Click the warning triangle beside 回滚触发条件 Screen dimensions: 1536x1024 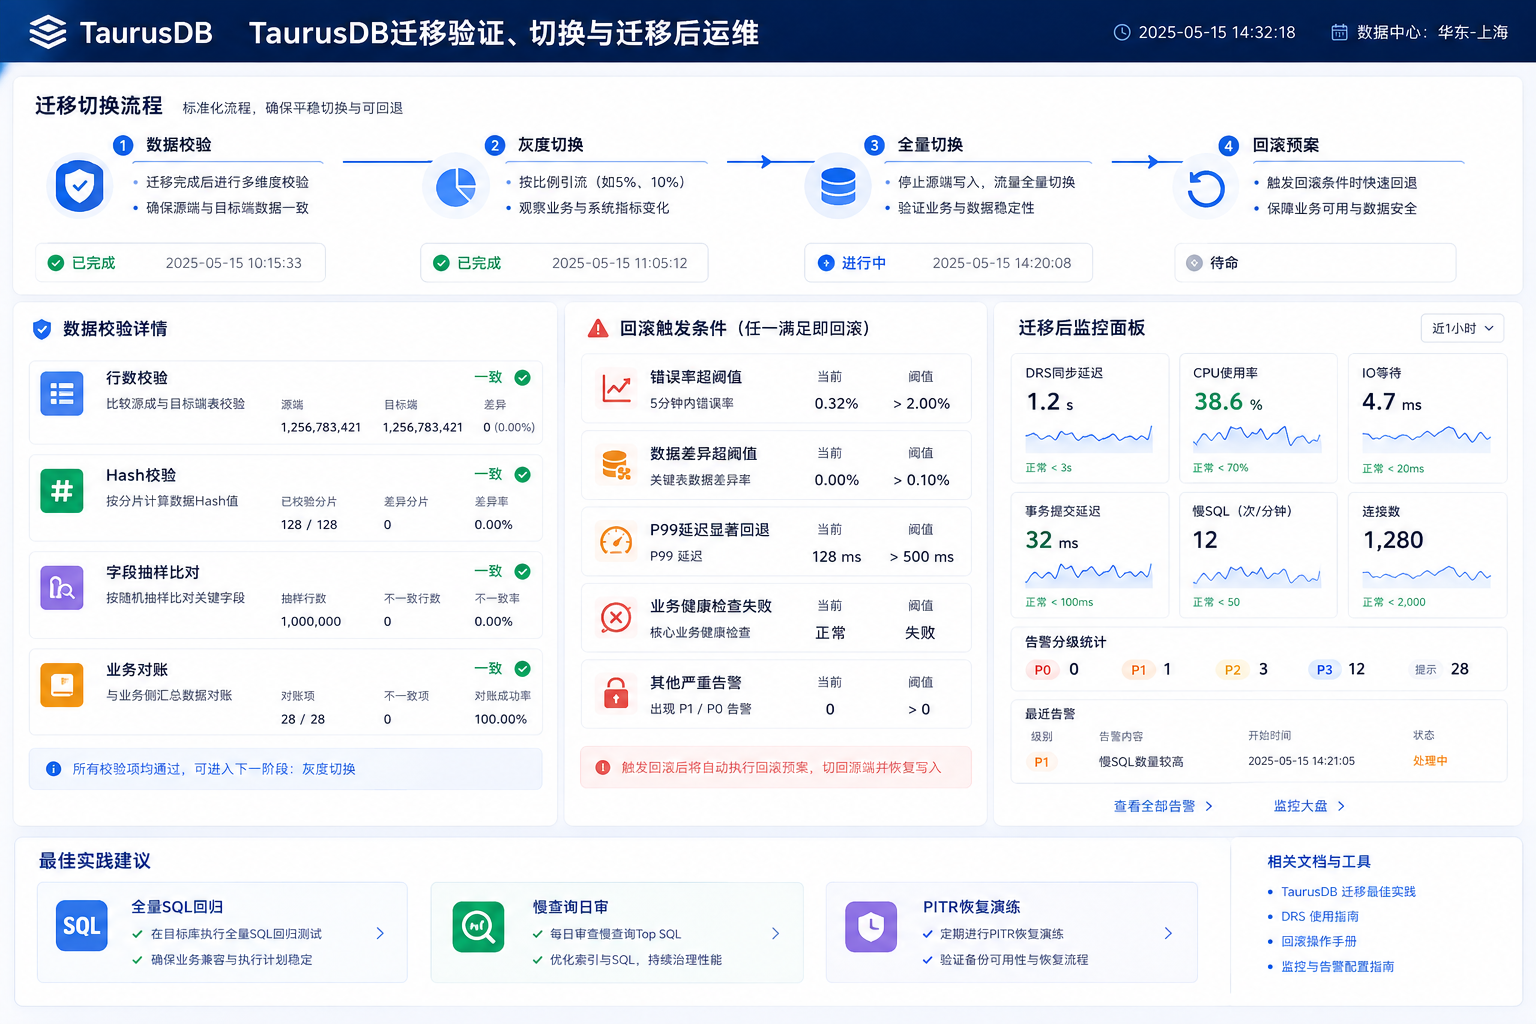tap(598, 328)
